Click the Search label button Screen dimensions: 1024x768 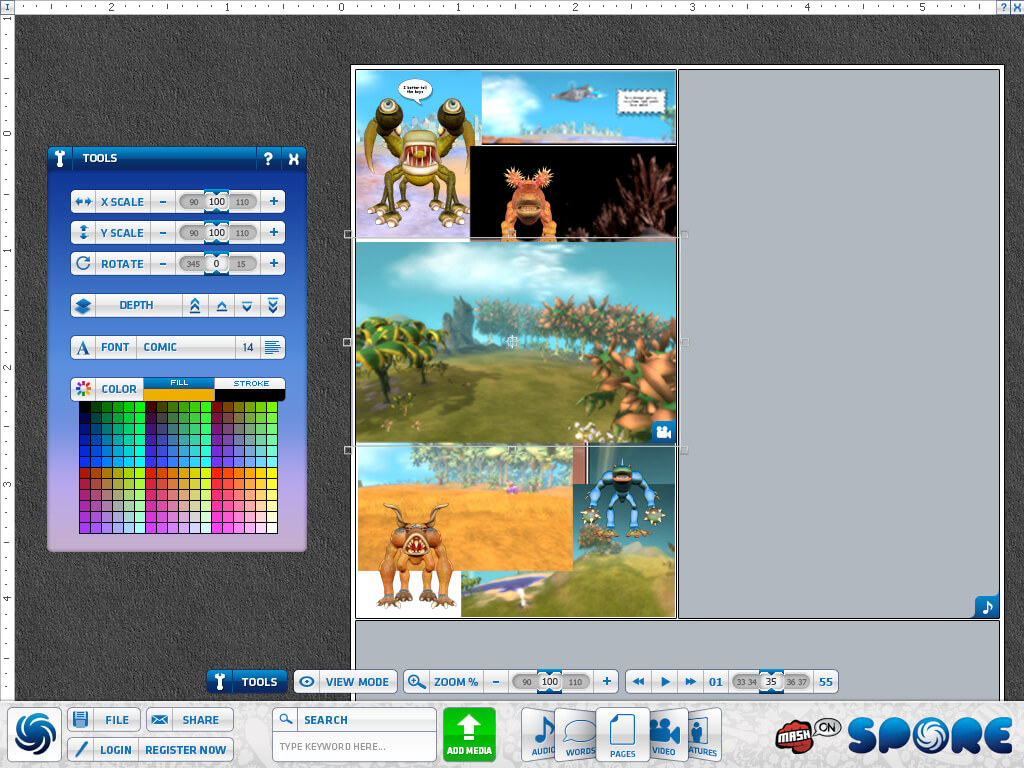click(x=354, y=720)
